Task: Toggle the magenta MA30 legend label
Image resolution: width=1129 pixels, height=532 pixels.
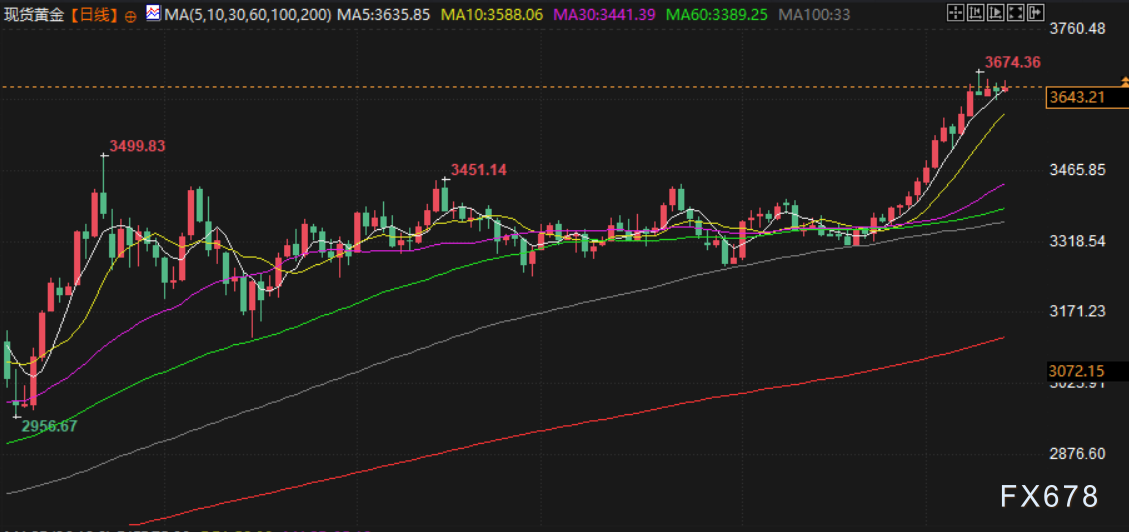Action: click(x=604, y=15)
